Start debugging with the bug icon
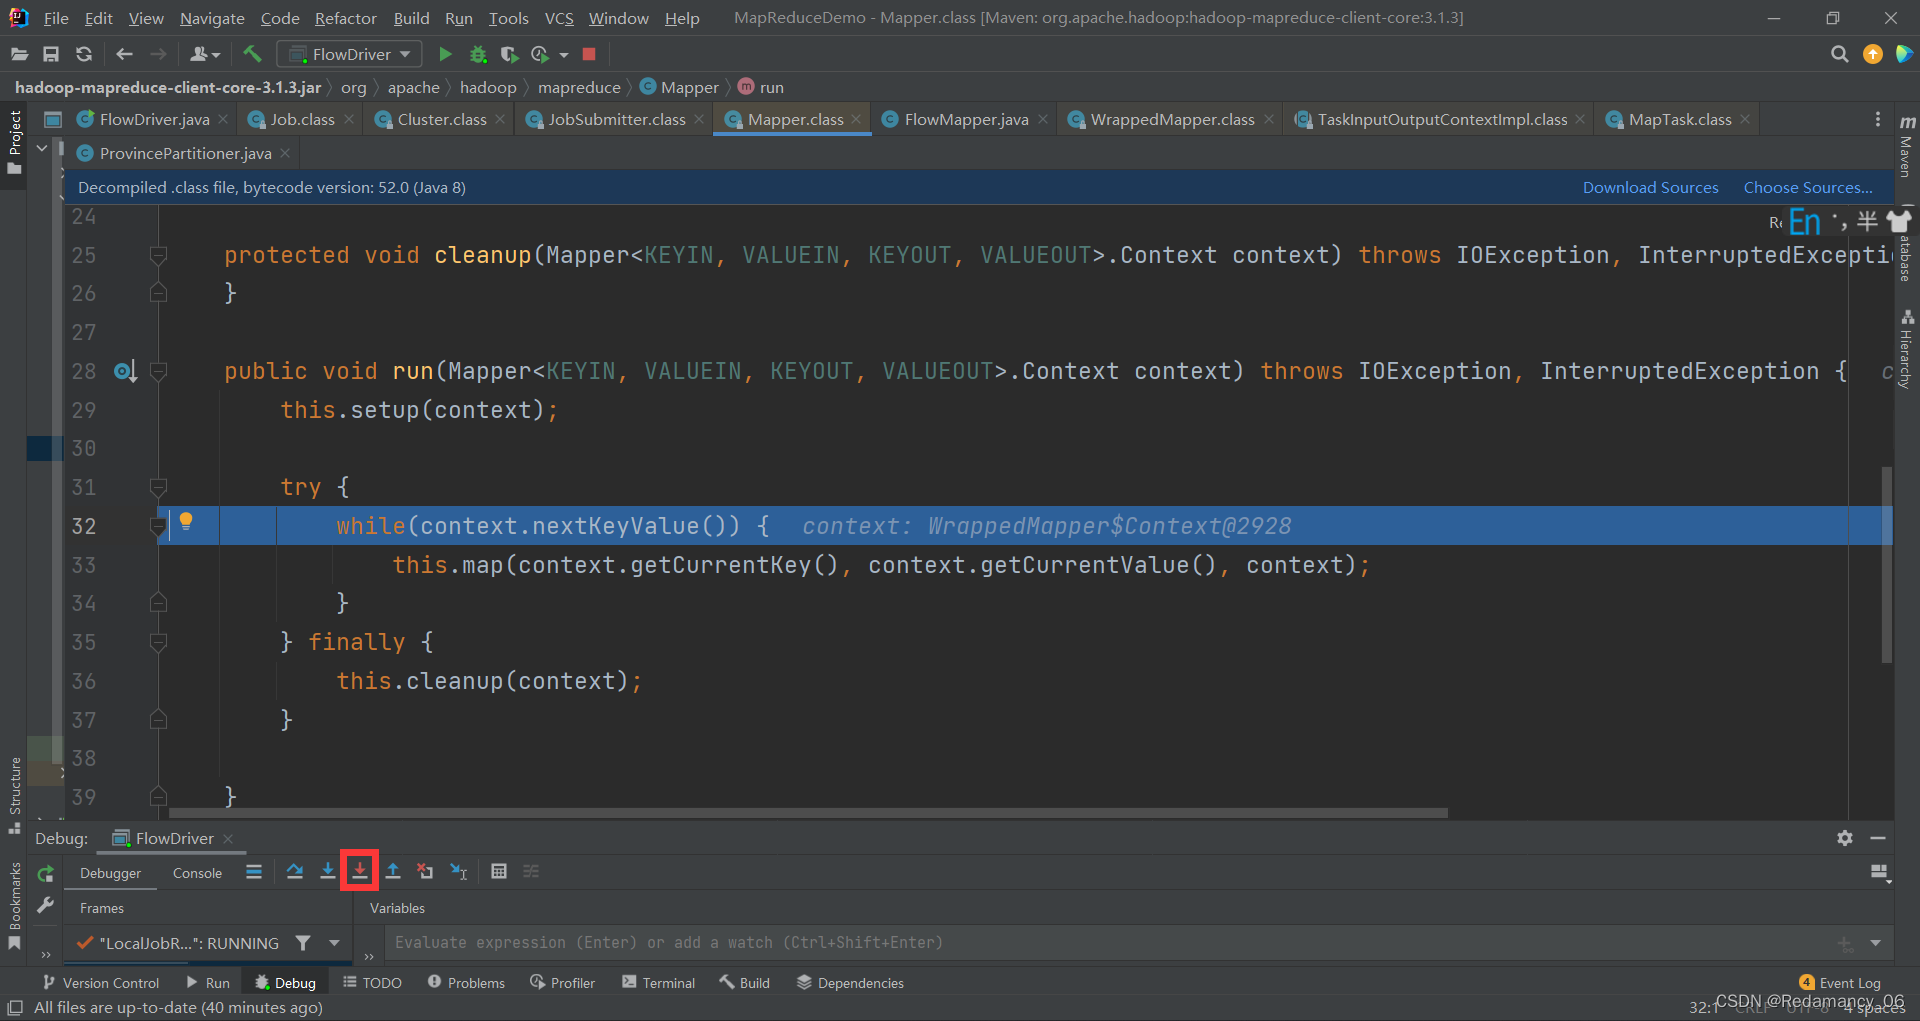1920x1021 pixels. point(478,54)
